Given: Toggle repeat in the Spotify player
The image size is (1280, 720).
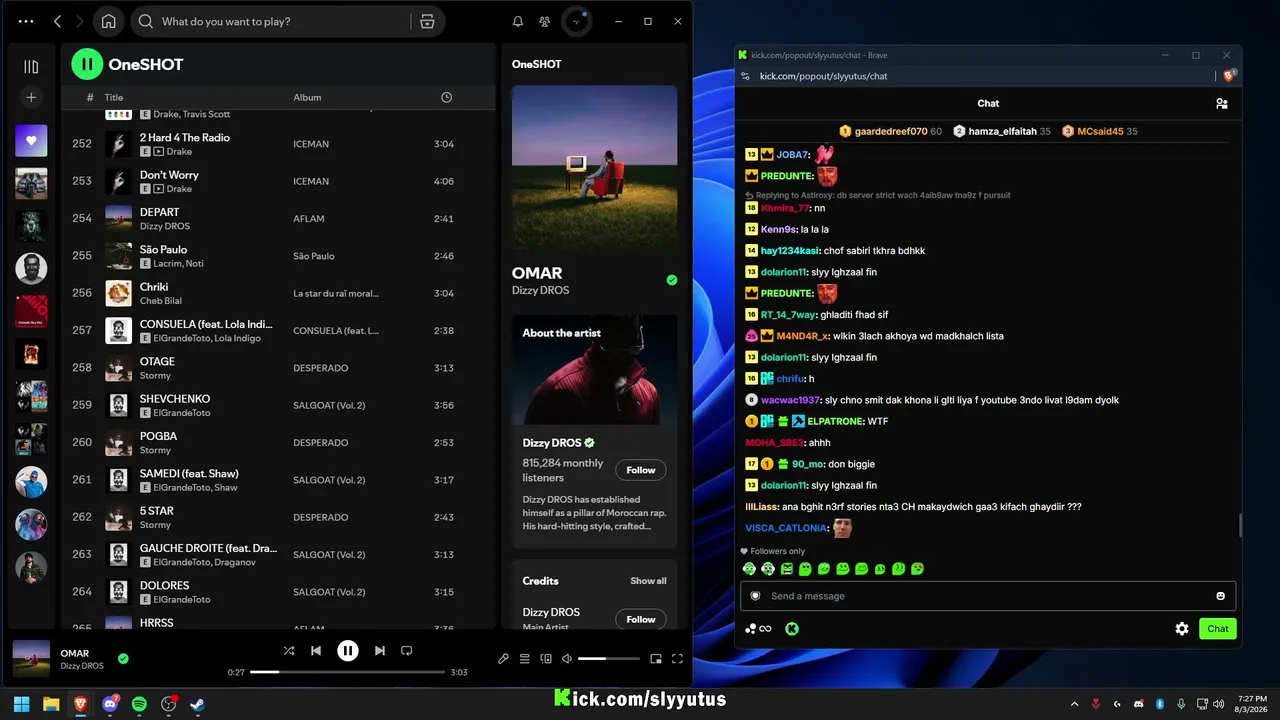Looking at the screenshot, I should [406, 651].
